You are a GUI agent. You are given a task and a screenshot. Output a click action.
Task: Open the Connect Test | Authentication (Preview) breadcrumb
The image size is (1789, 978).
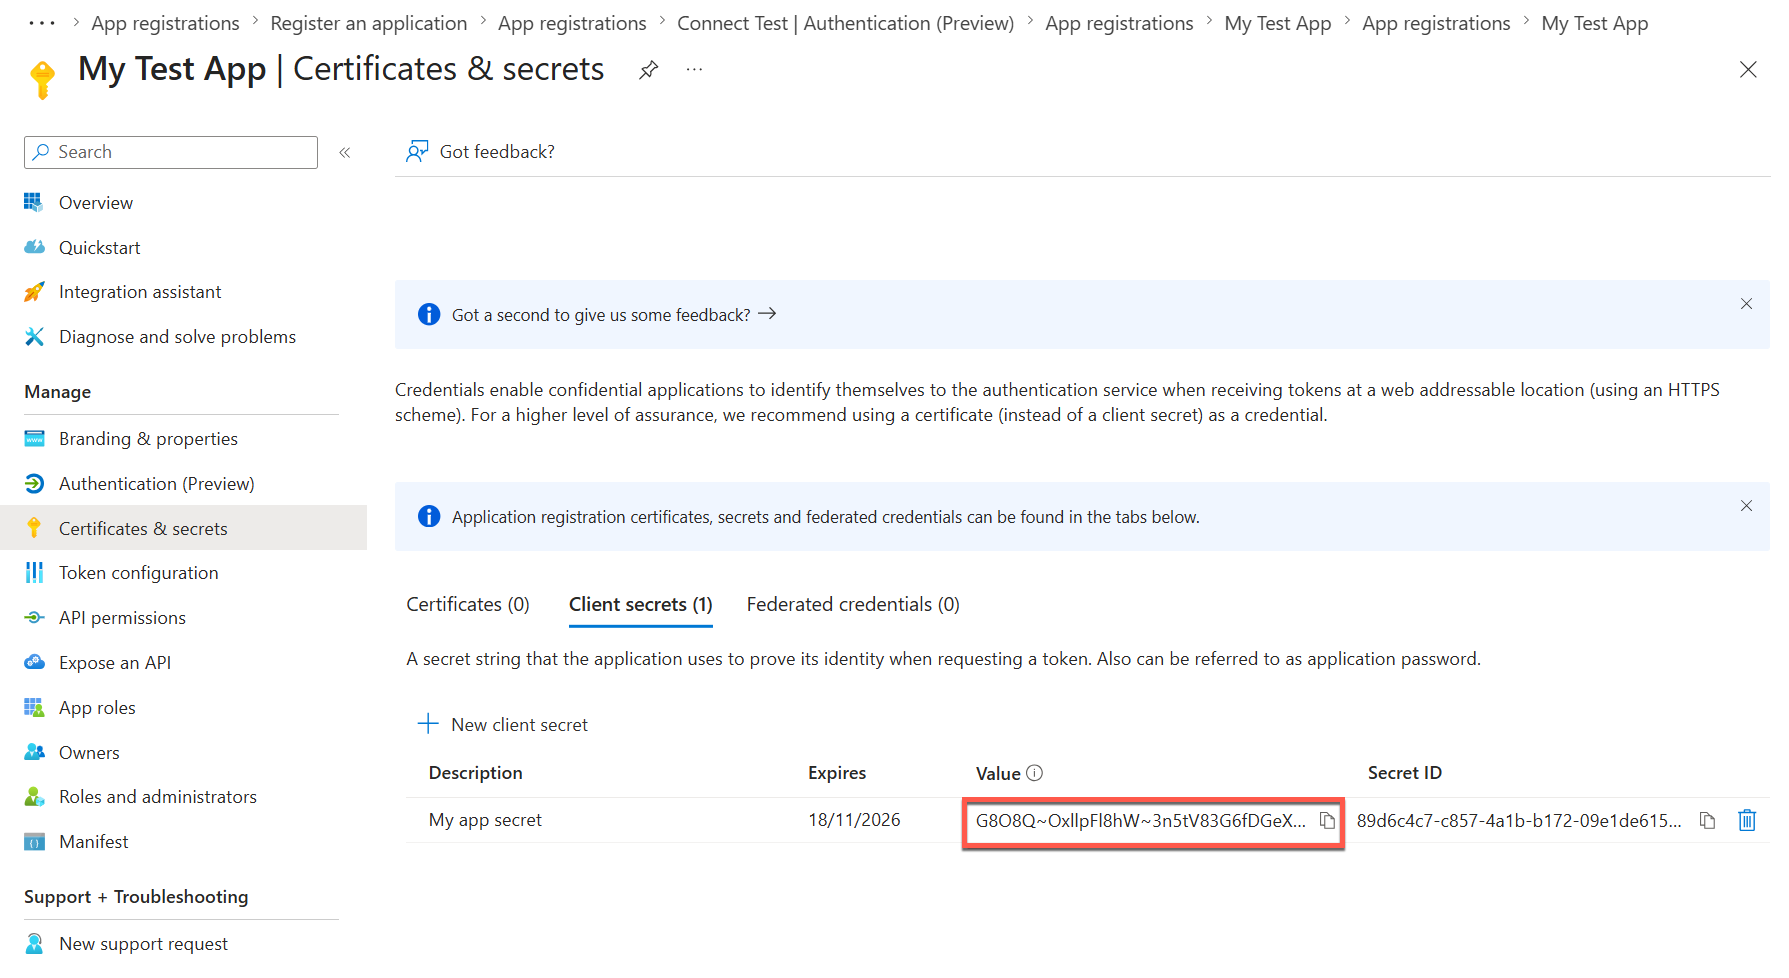coord(846,23)
